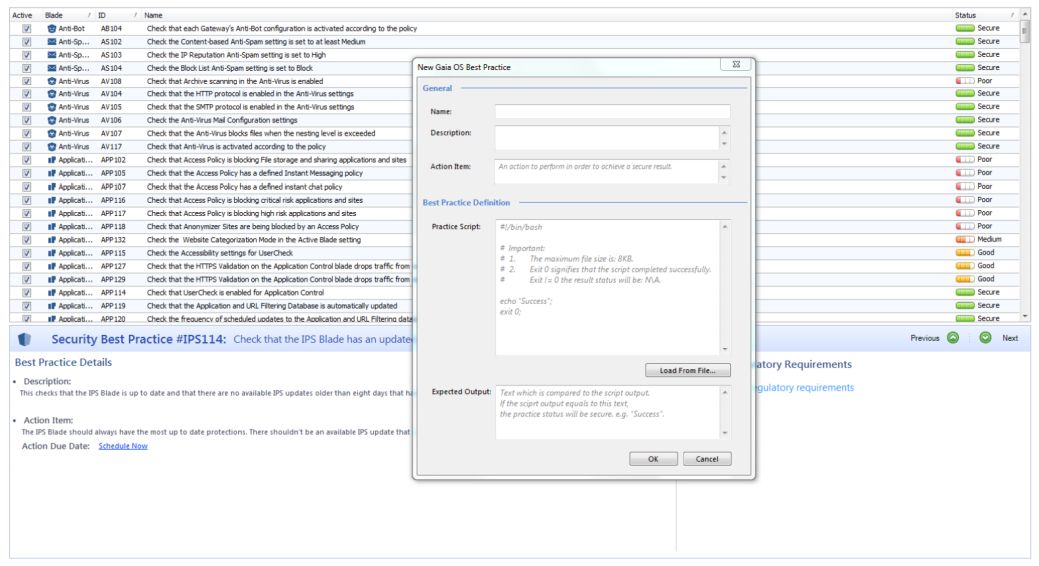Click the Application blade icon for APP127
This screenshot has width=1039, height=566.
(52, 266)
